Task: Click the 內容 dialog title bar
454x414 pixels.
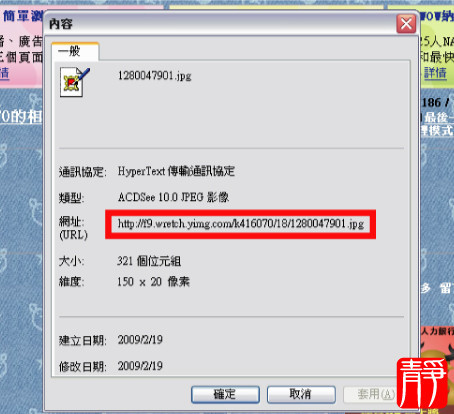Action: (220, 24)
